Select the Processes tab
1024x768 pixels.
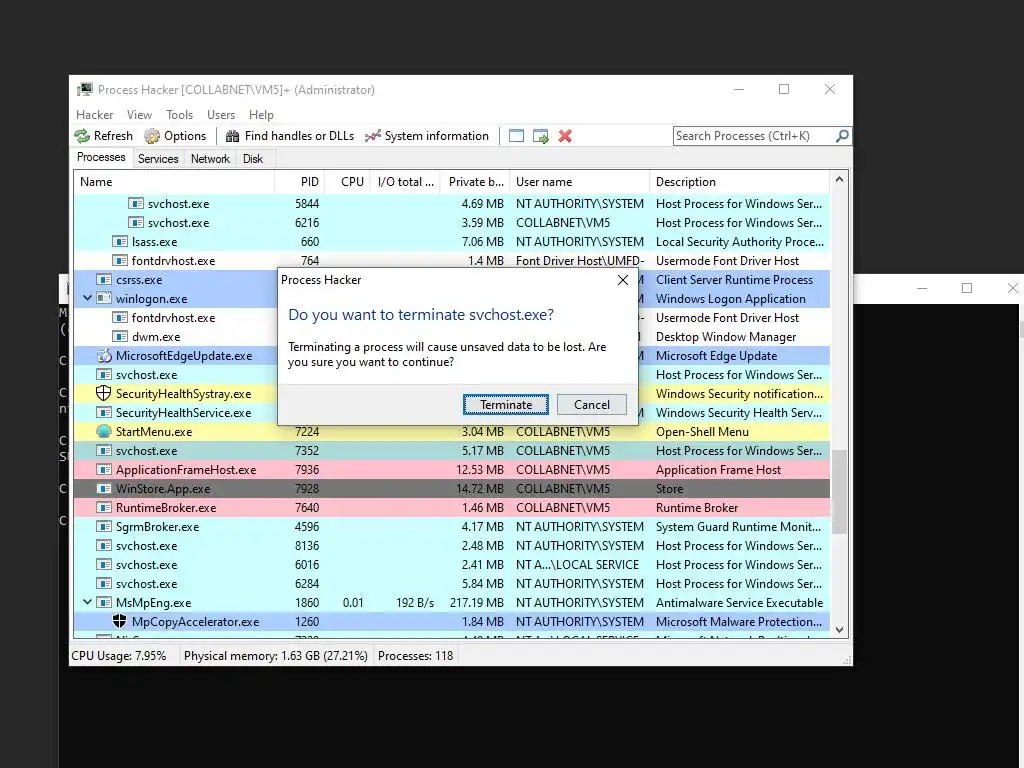click(x=101, y=157)
